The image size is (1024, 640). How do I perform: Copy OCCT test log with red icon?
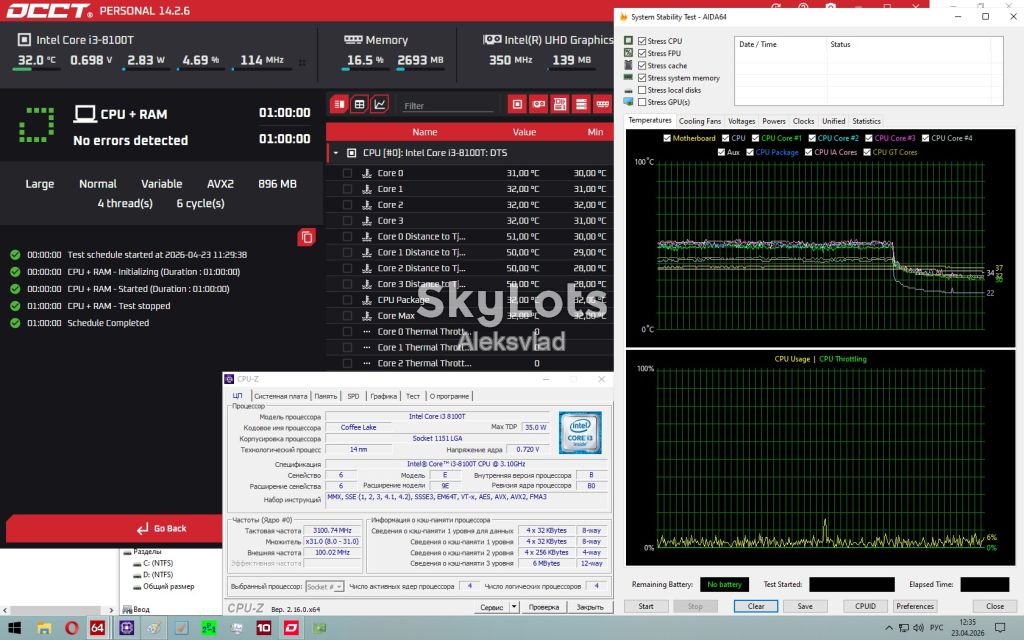(306, 237)
